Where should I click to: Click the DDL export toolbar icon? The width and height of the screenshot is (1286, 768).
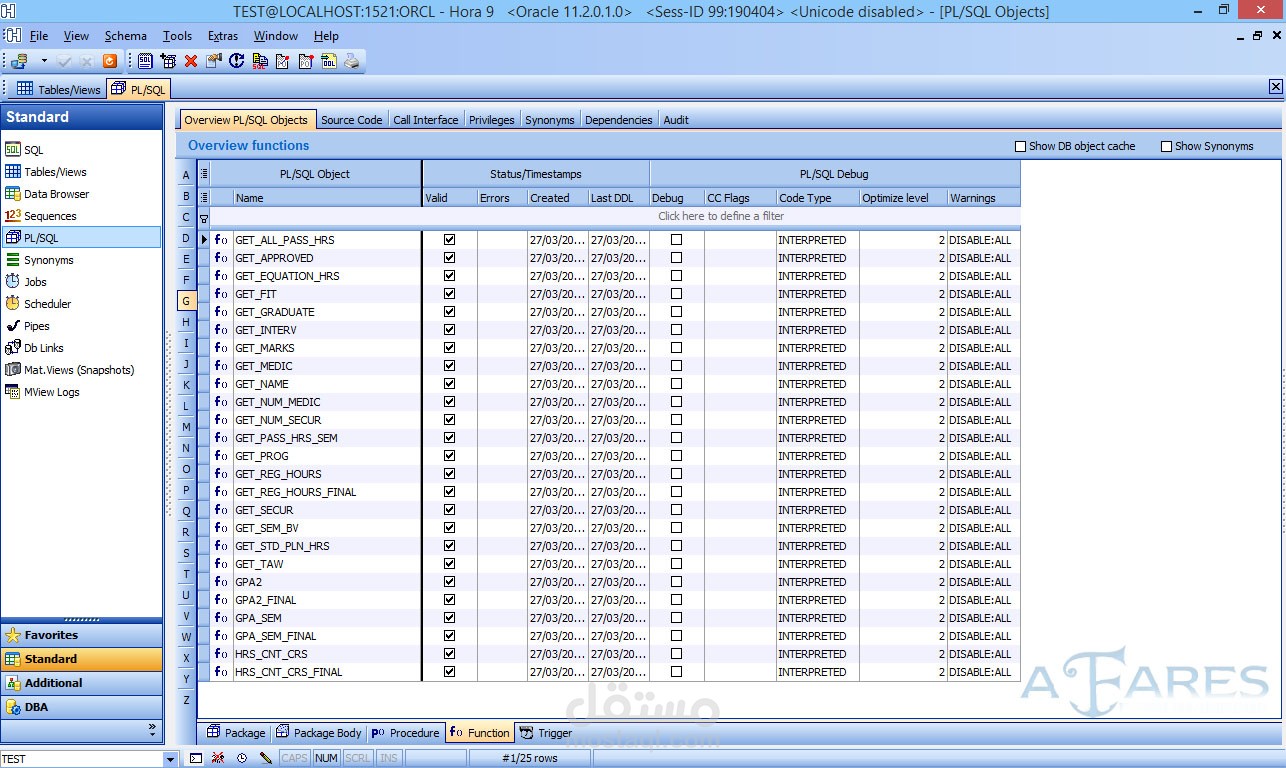[329, 61]
